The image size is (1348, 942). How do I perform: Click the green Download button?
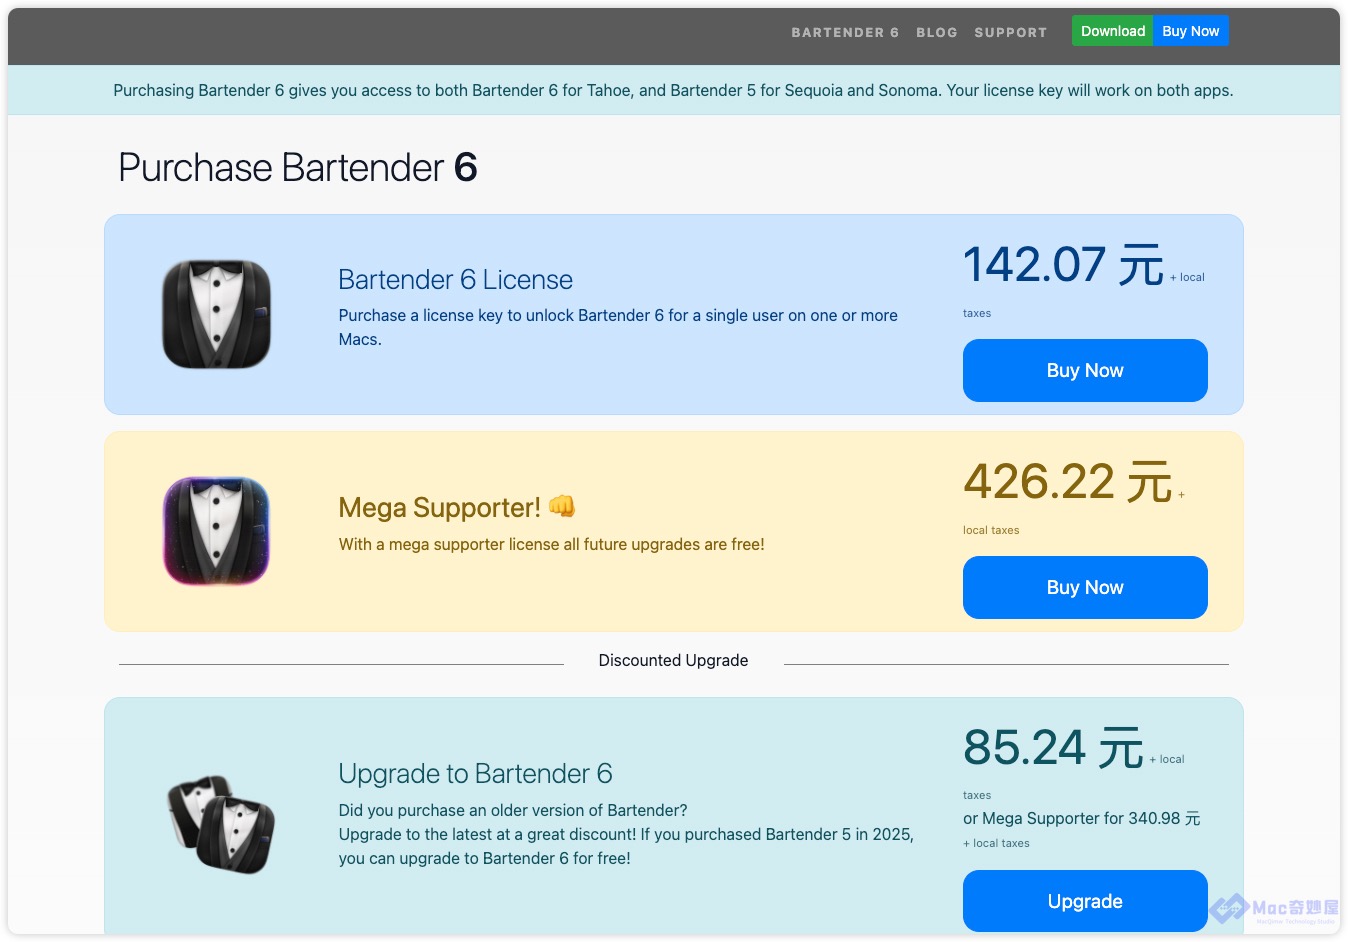pyautogui.click(x=1113, y=31)
